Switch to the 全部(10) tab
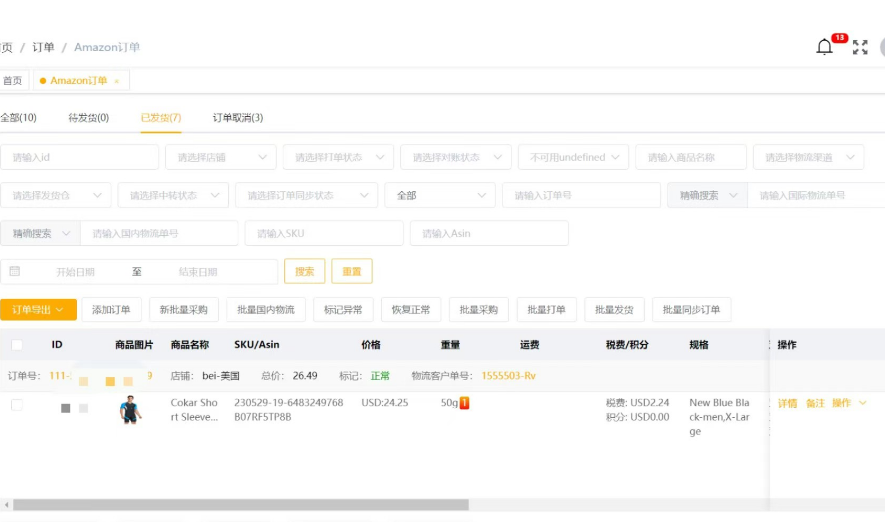Image resolution: width=885 pixels, height=522 pixels. 19,118
